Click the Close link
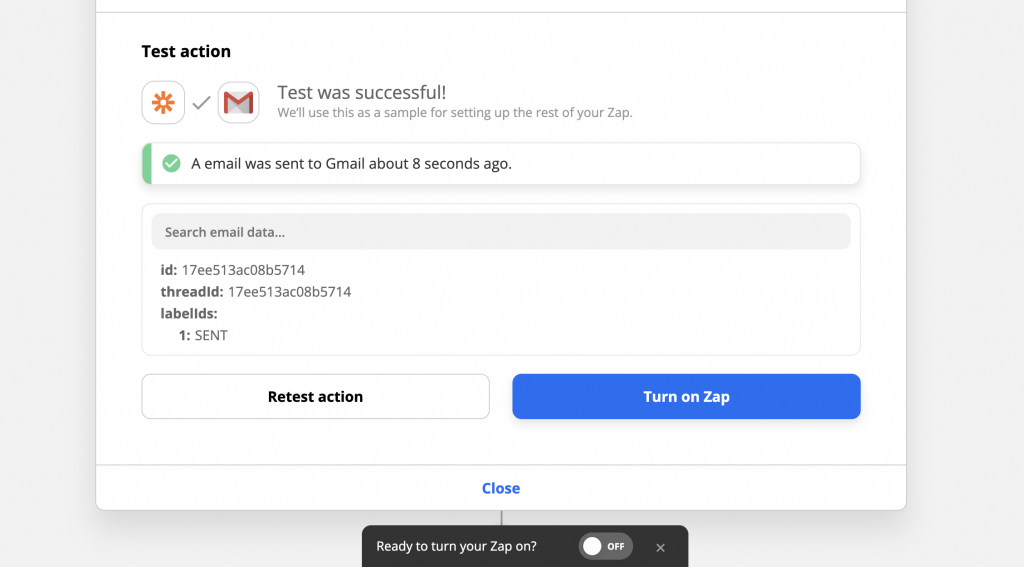1024x567 pixels. (501, 489)
